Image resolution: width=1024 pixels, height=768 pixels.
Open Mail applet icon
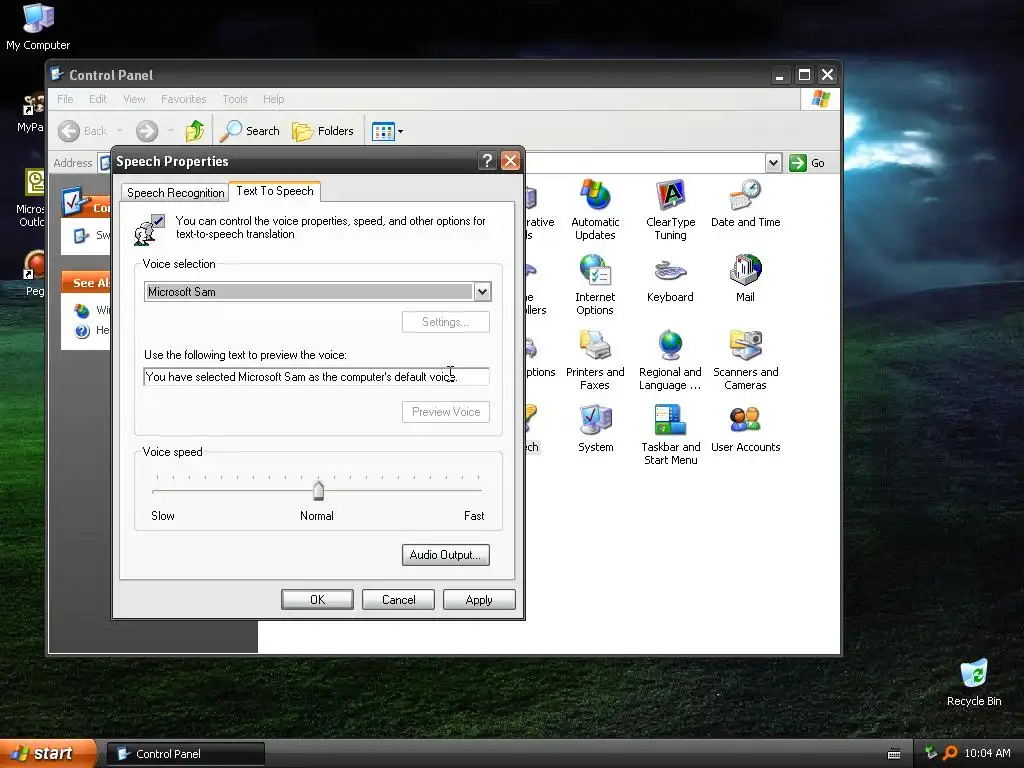click(745, 280)
